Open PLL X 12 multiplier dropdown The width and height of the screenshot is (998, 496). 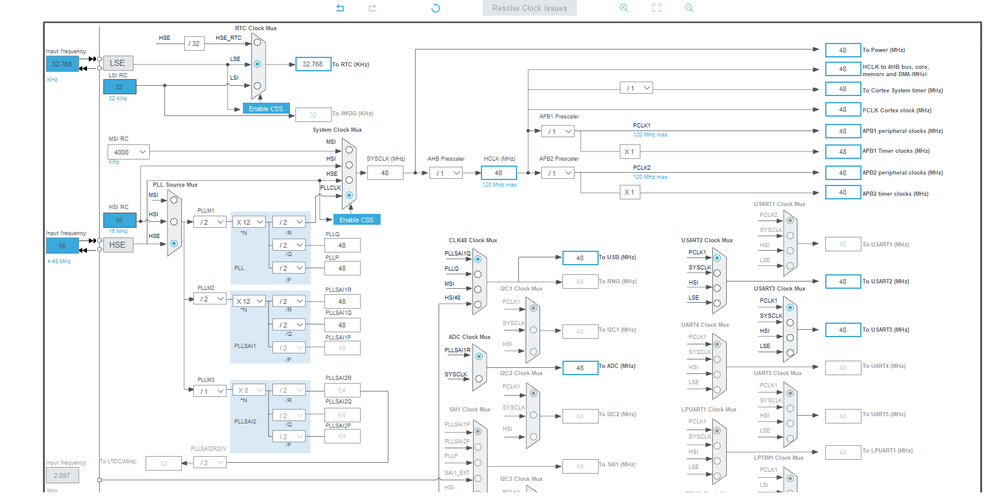[249, 222]
